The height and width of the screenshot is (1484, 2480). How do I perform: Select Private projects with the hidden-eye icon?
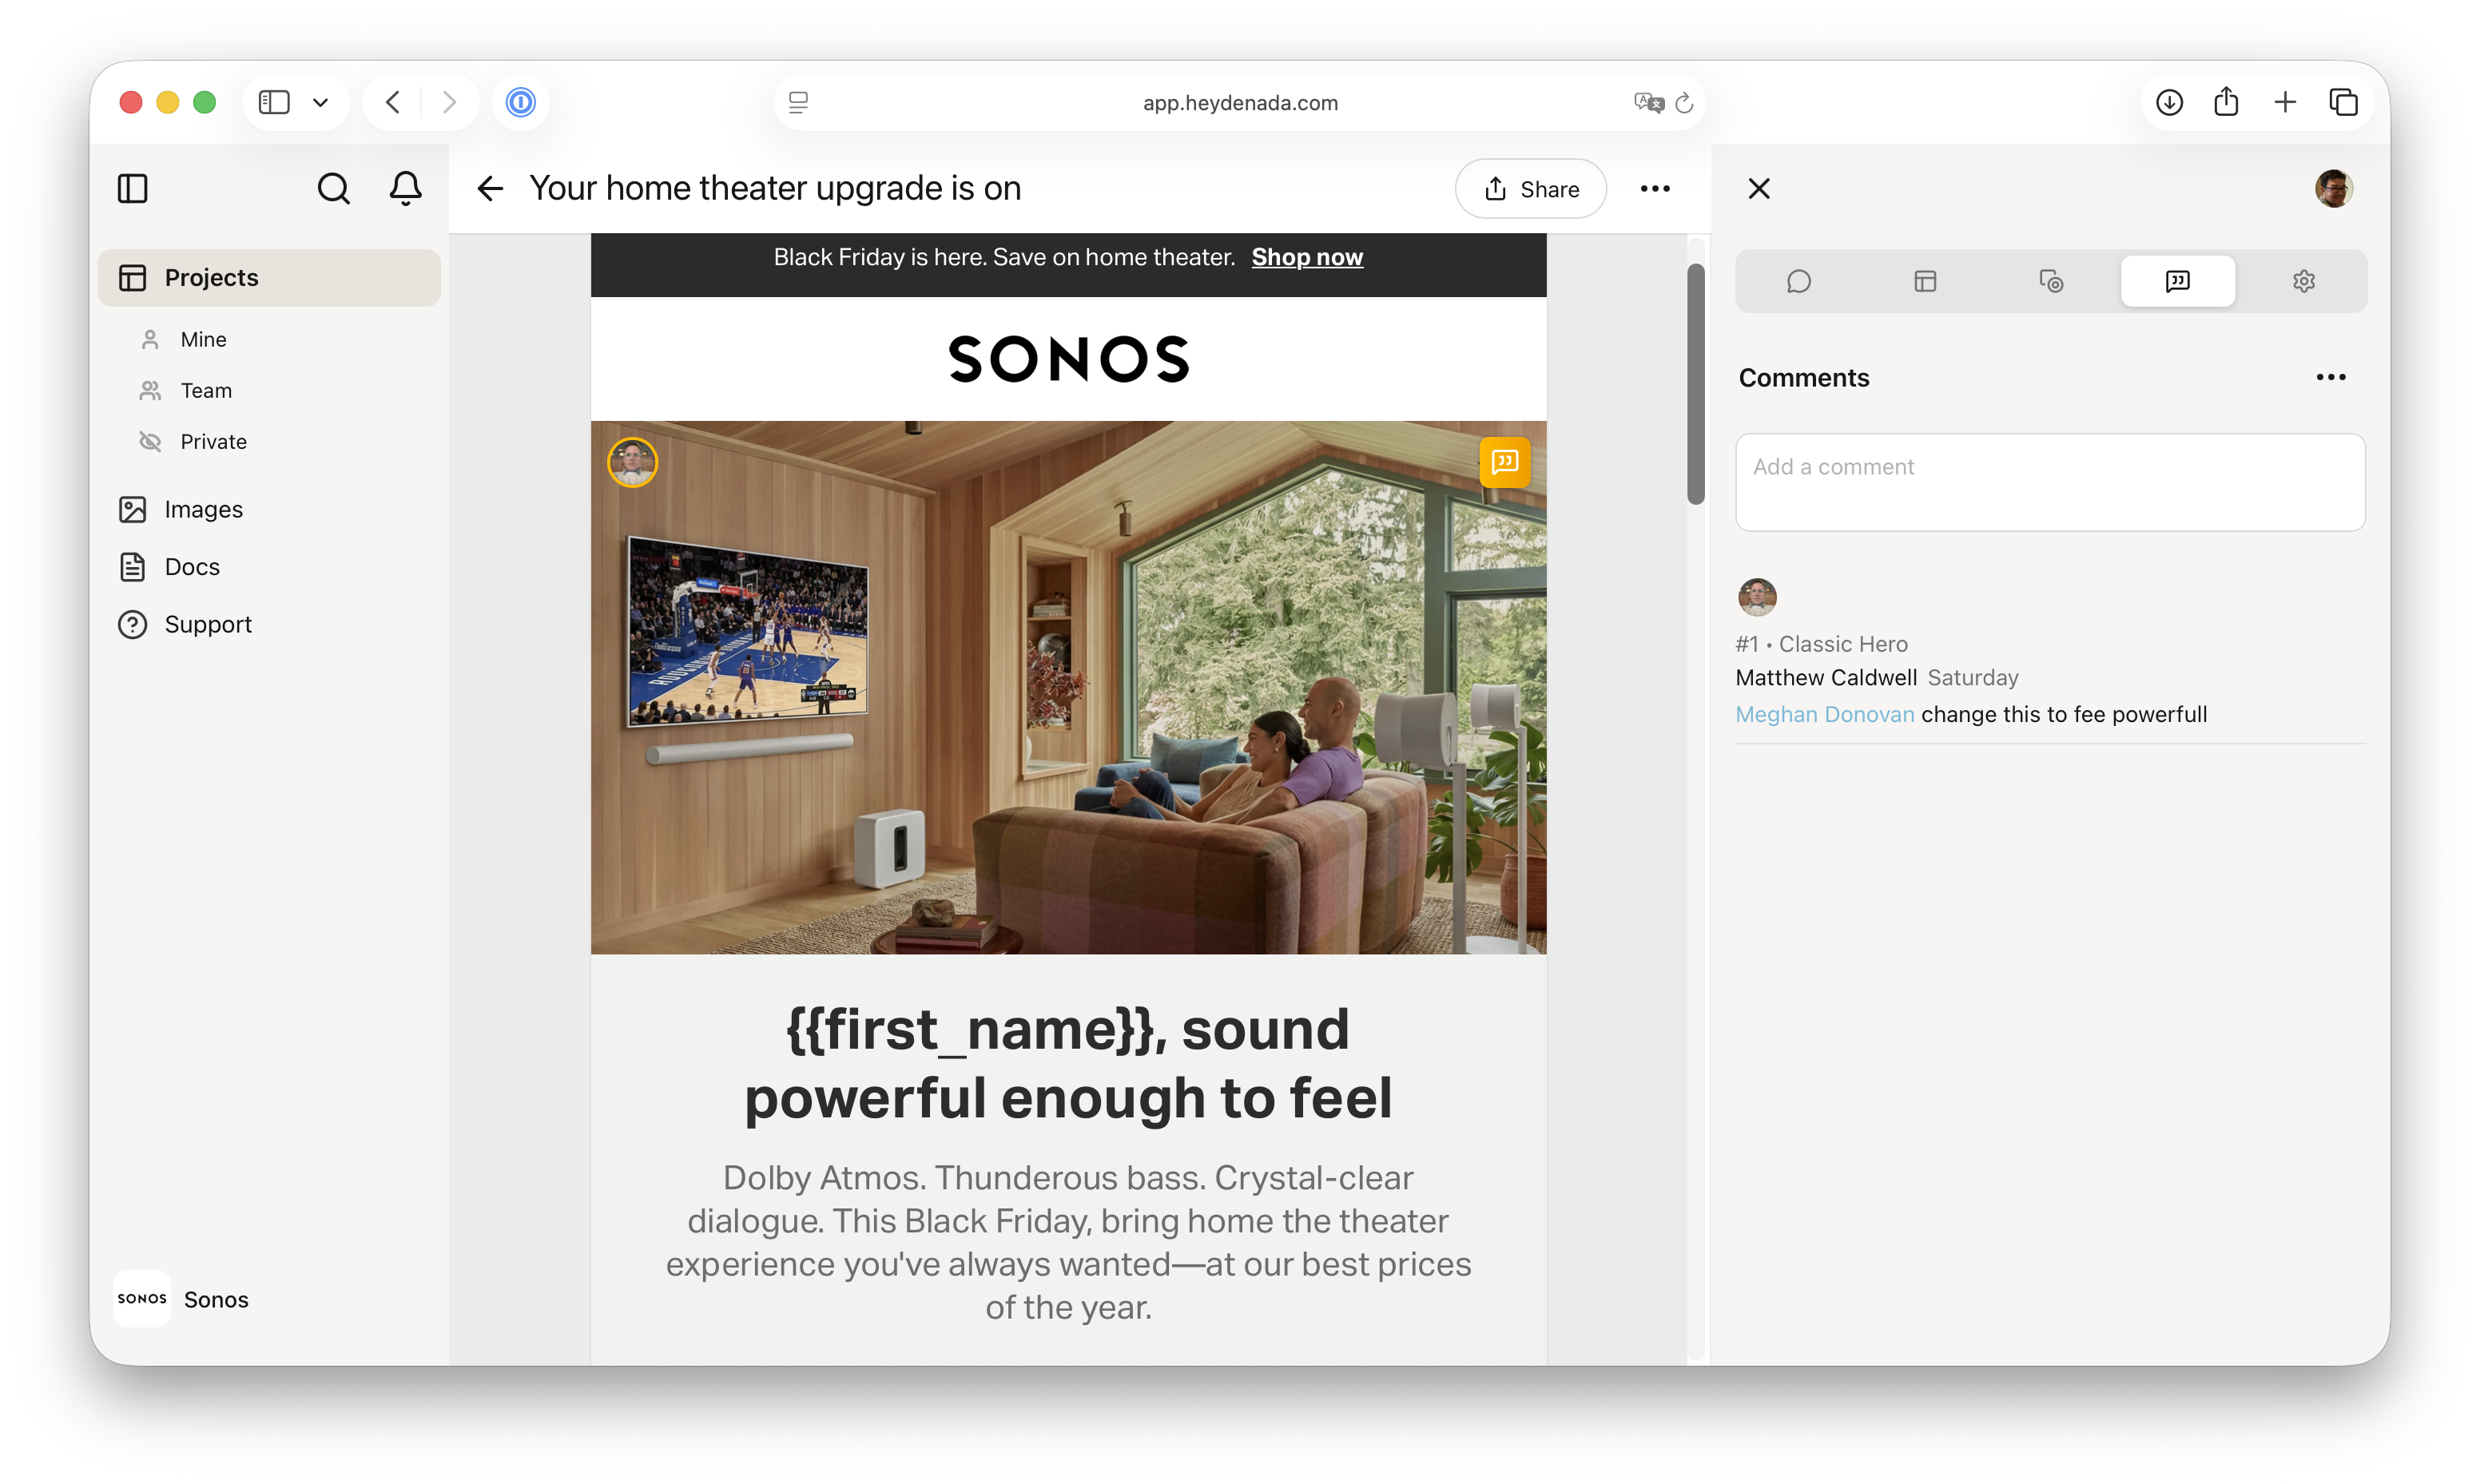point(213,441)
